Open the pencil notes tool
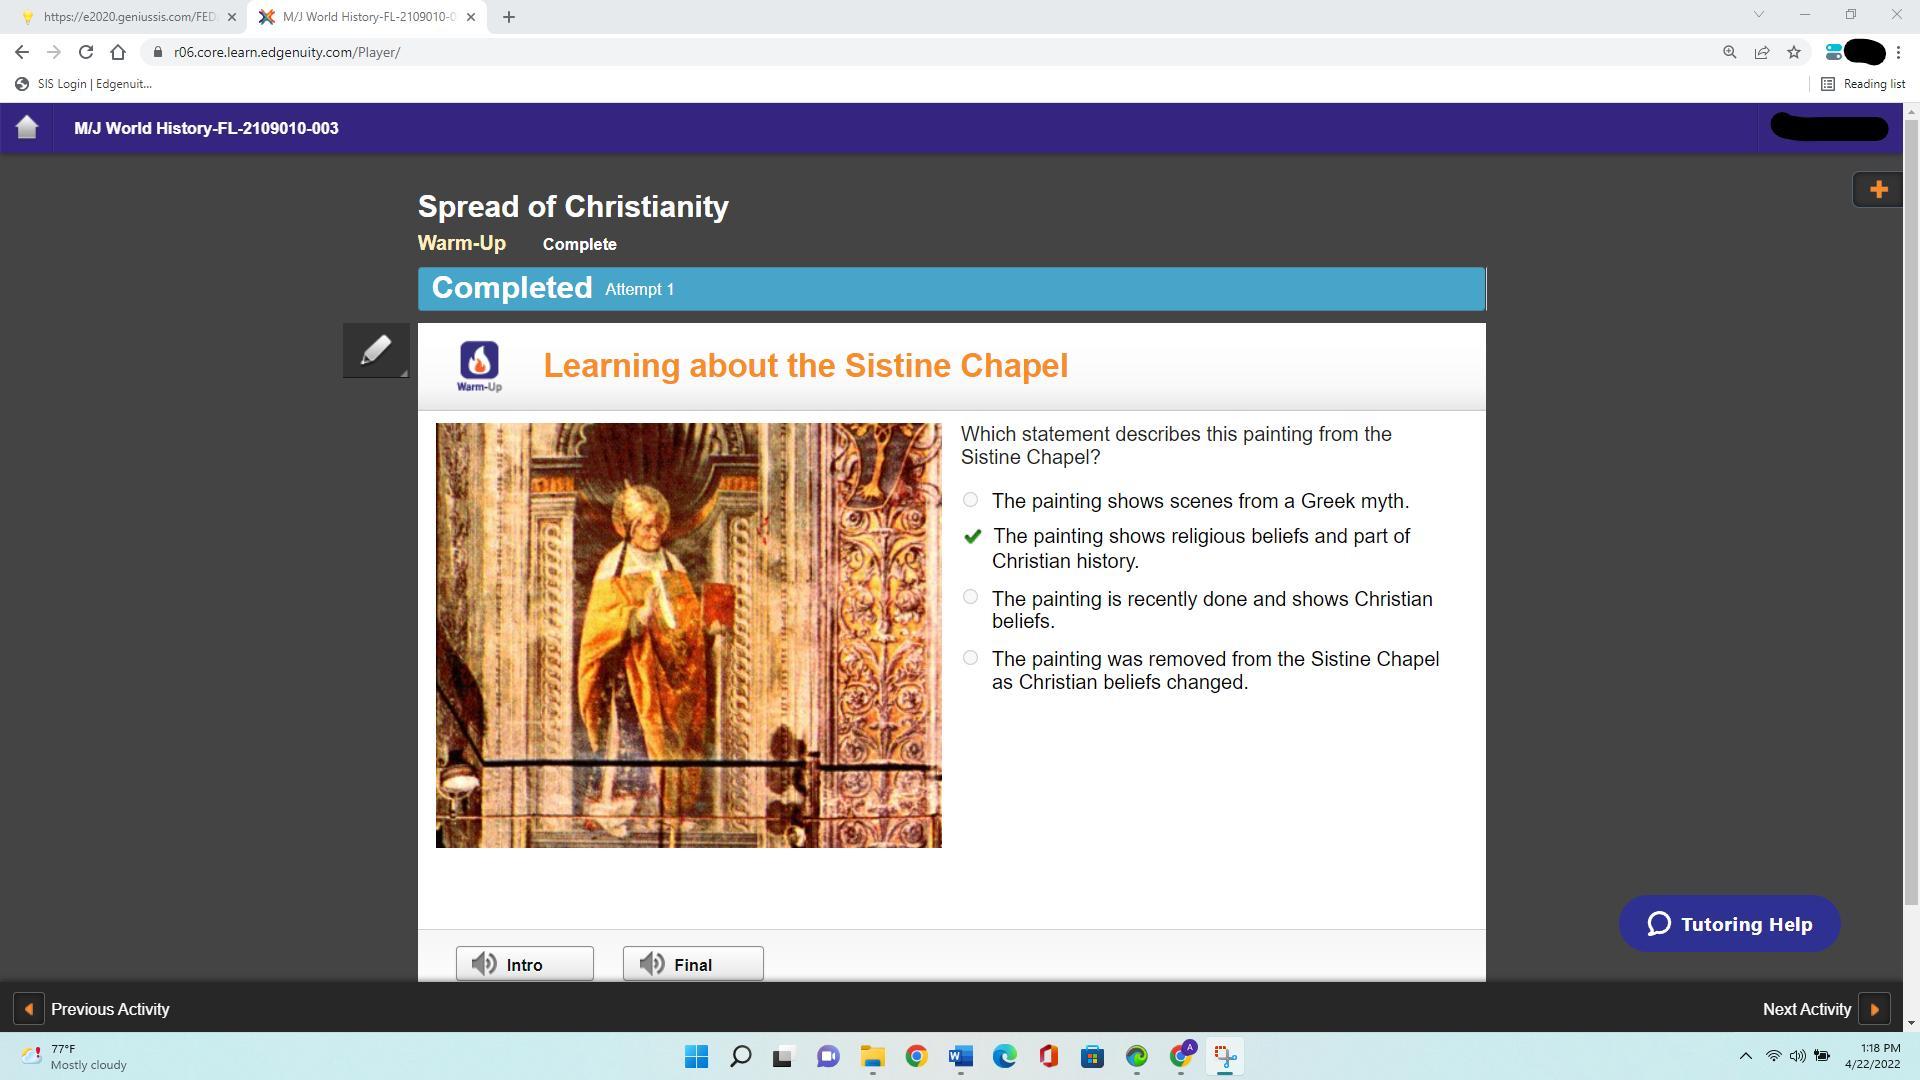 (x=376, y=350)
